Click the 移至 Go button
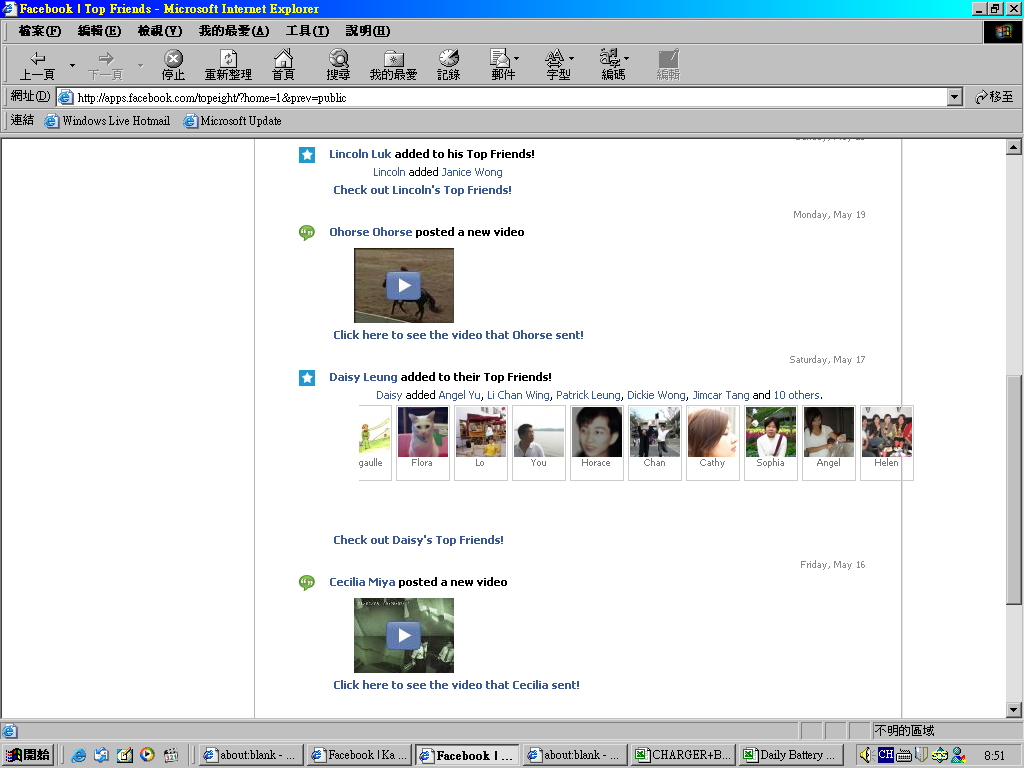1024x768 pixels. [994, 97]
